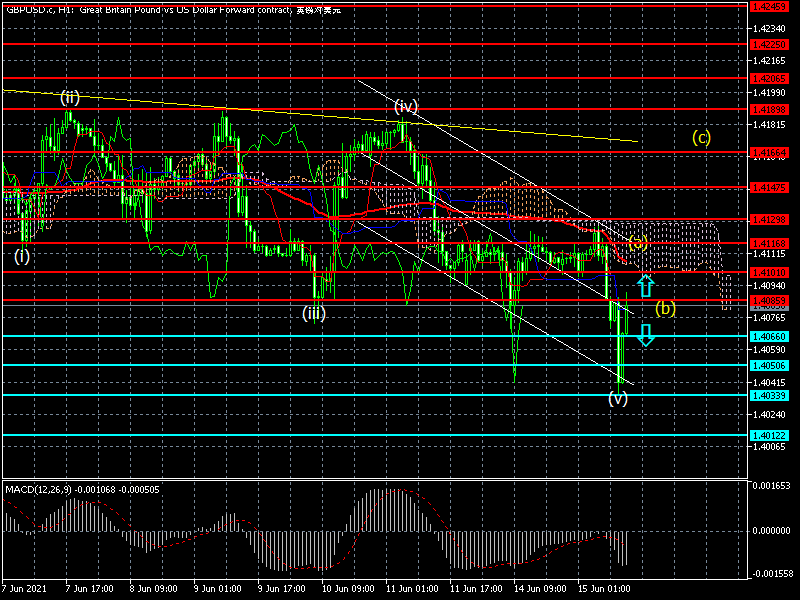This screenshot has width=800, height=600.
Task: Click the yellow (b) wave label
Action: click(x=665, y=308)
